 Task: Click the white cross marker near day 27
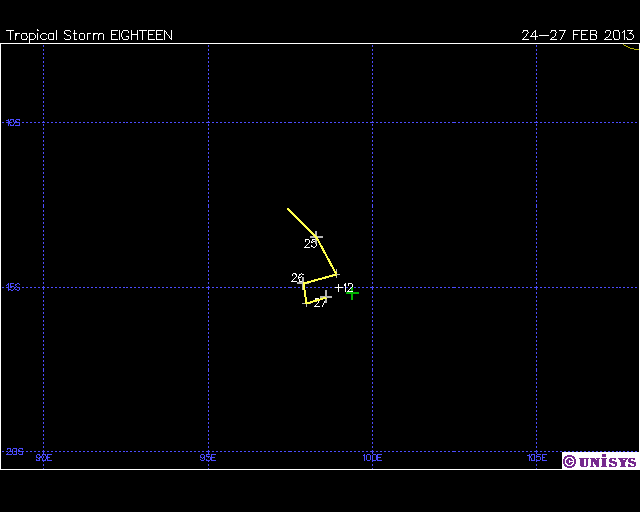[x=326, y=296]
